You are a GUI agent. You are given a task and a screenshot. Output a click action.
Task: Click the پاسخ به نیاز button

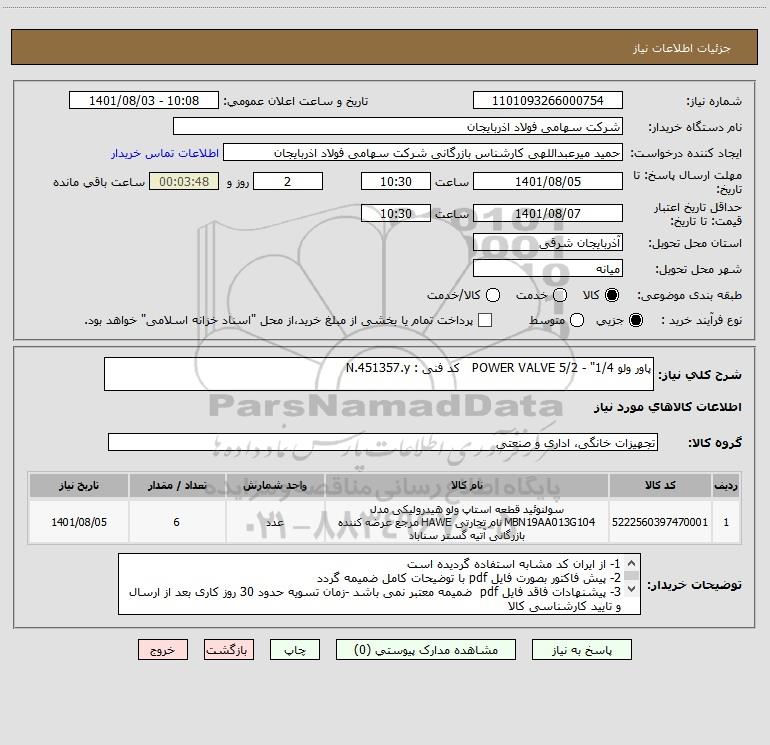coord(581,650)
